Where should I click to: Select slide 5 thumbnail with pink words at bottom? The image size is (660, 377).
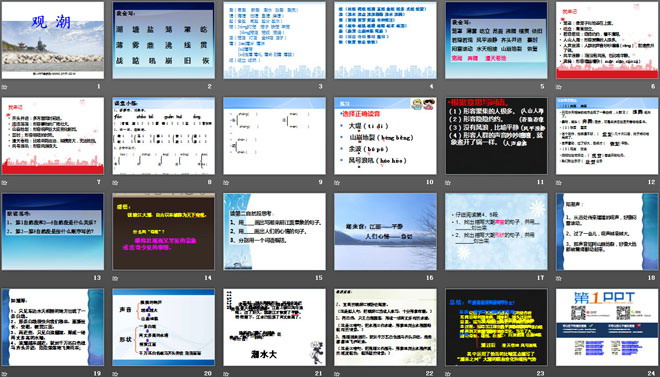tap(496, 40)
